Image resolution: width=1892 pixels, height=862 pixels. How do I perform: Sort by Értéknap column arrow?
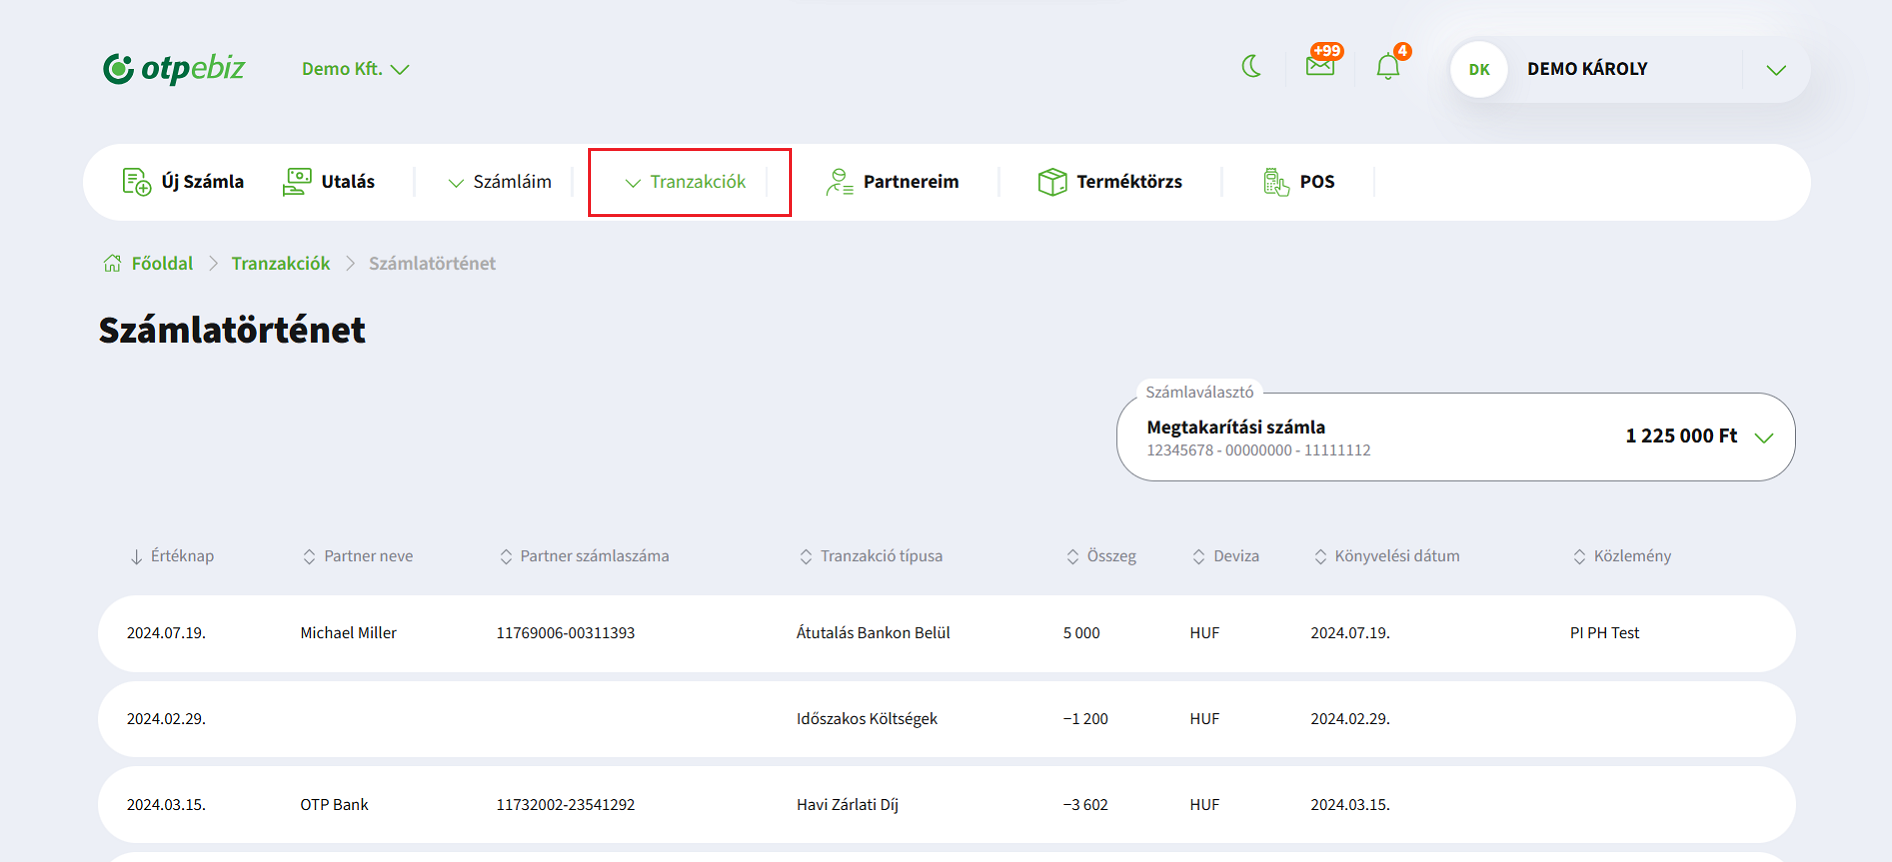point(136,557)
